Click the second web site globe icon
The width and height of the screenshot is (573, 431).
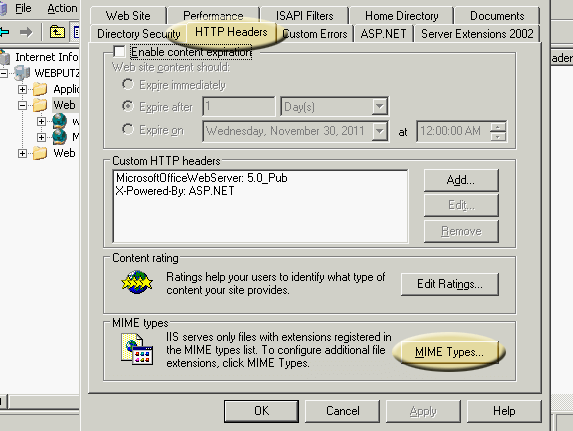[x=59, y=137]
